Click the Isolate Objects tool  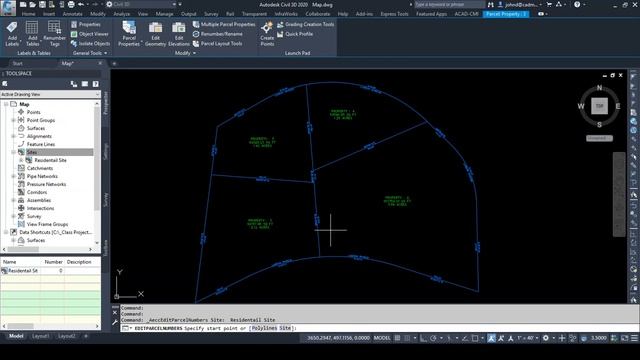pos(90,43)
